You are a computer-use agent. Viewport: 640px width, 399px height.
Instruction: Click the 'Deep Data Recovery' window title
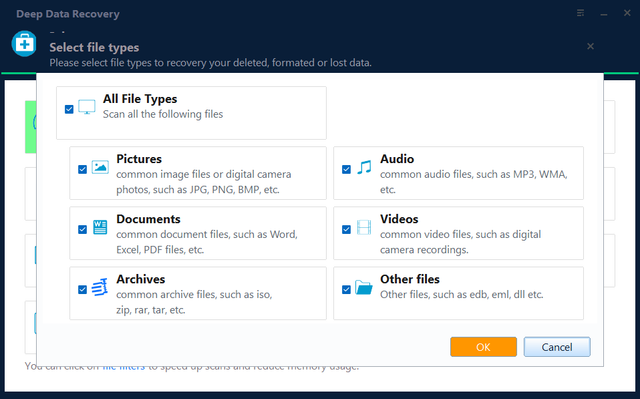68,14
